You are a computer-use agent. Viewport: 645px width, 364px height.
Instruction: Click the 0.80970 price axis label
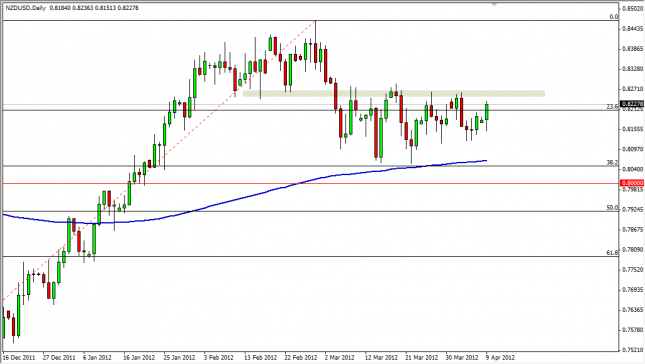633,149
